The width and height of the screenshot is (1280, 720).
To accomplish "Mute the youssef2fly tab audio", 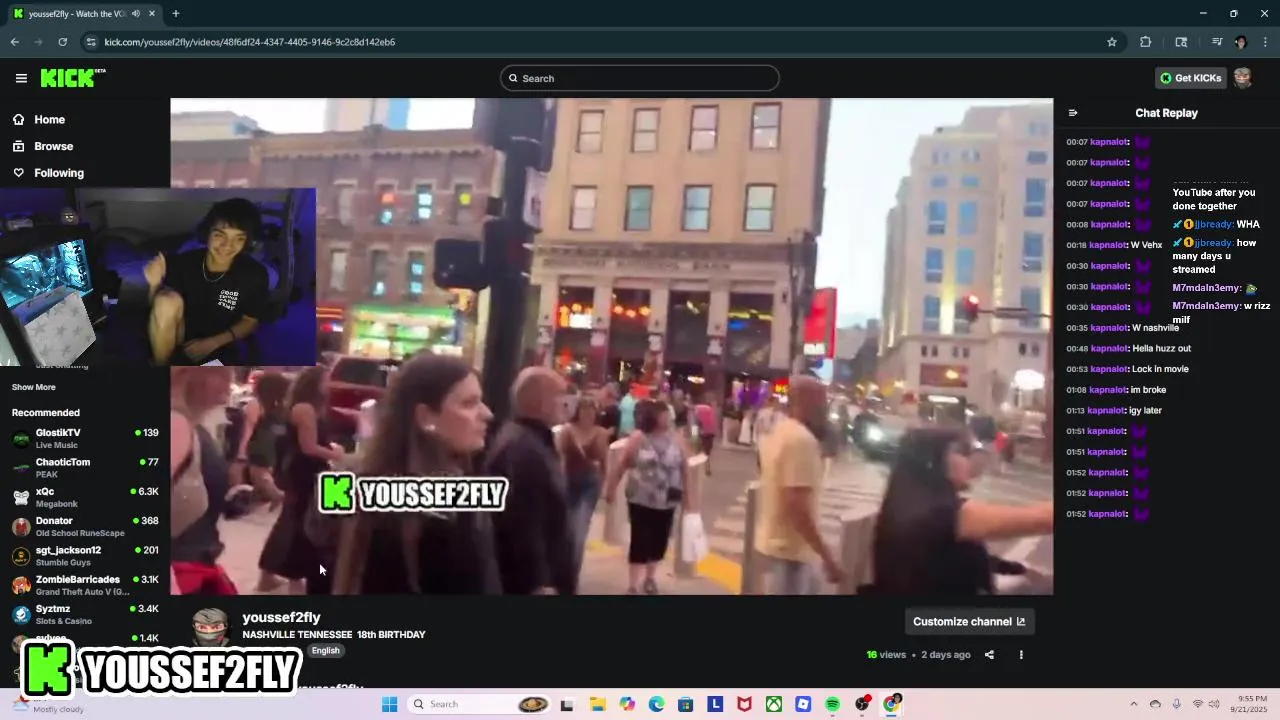I will pyautogui.click(x=135, y=14).
